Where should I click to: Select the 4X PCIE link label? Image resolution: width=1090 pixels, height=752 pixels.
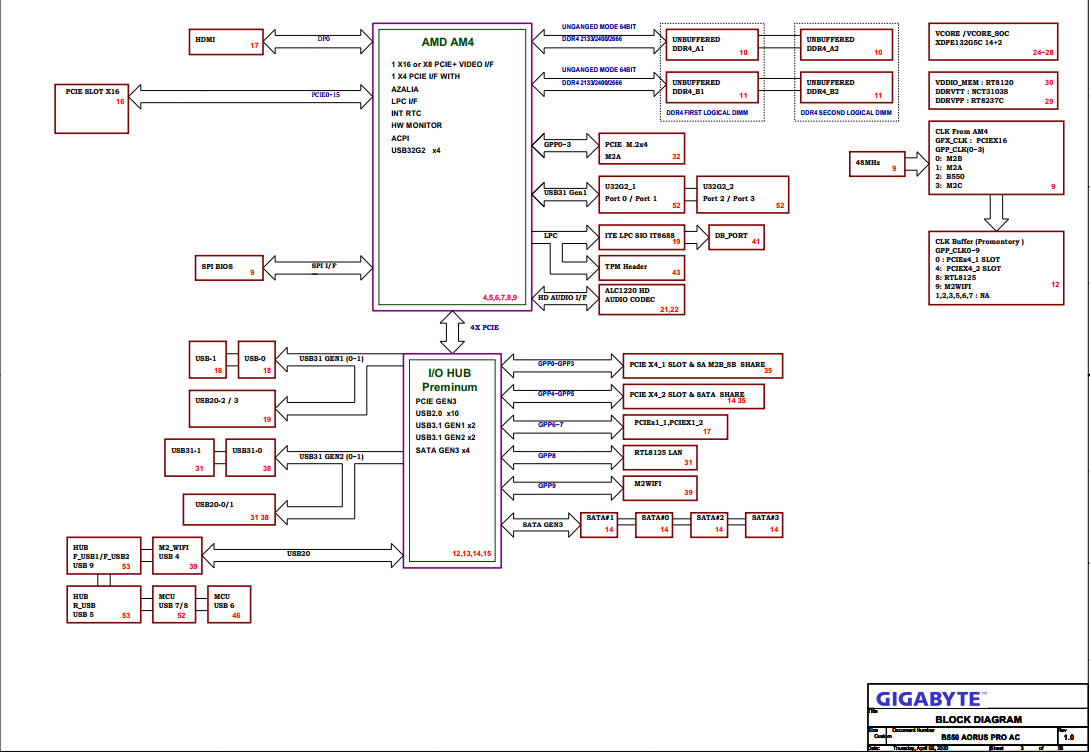(485, 327)
